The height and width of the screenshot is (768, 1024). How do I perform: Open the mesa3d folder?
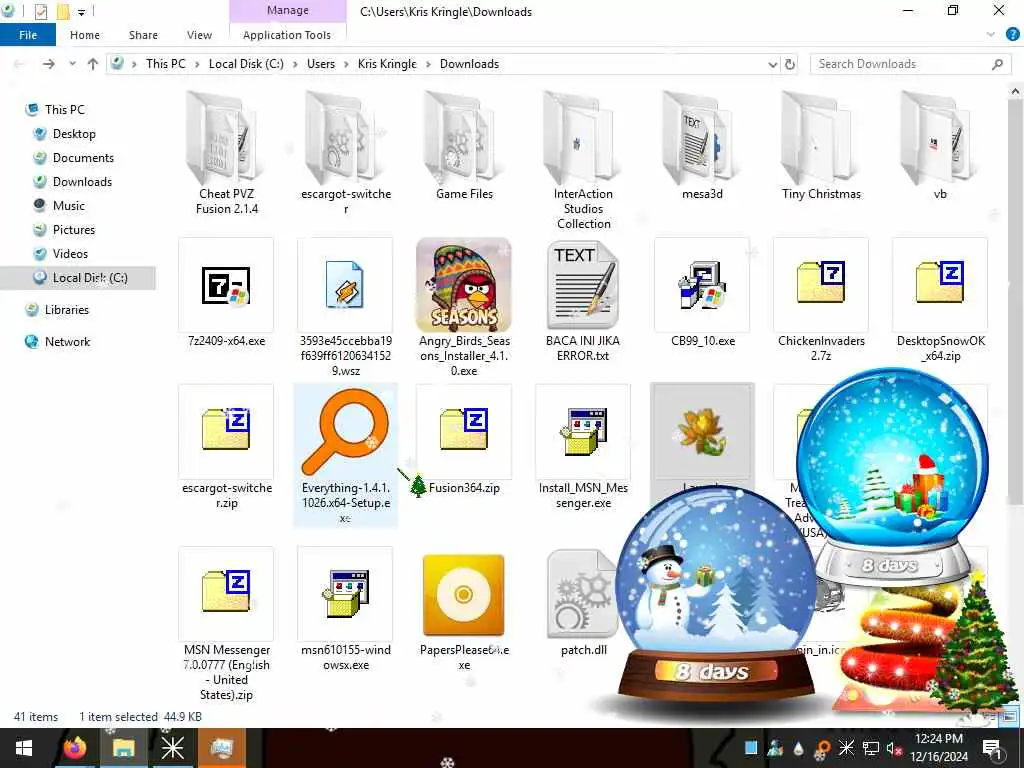[702, 146]
